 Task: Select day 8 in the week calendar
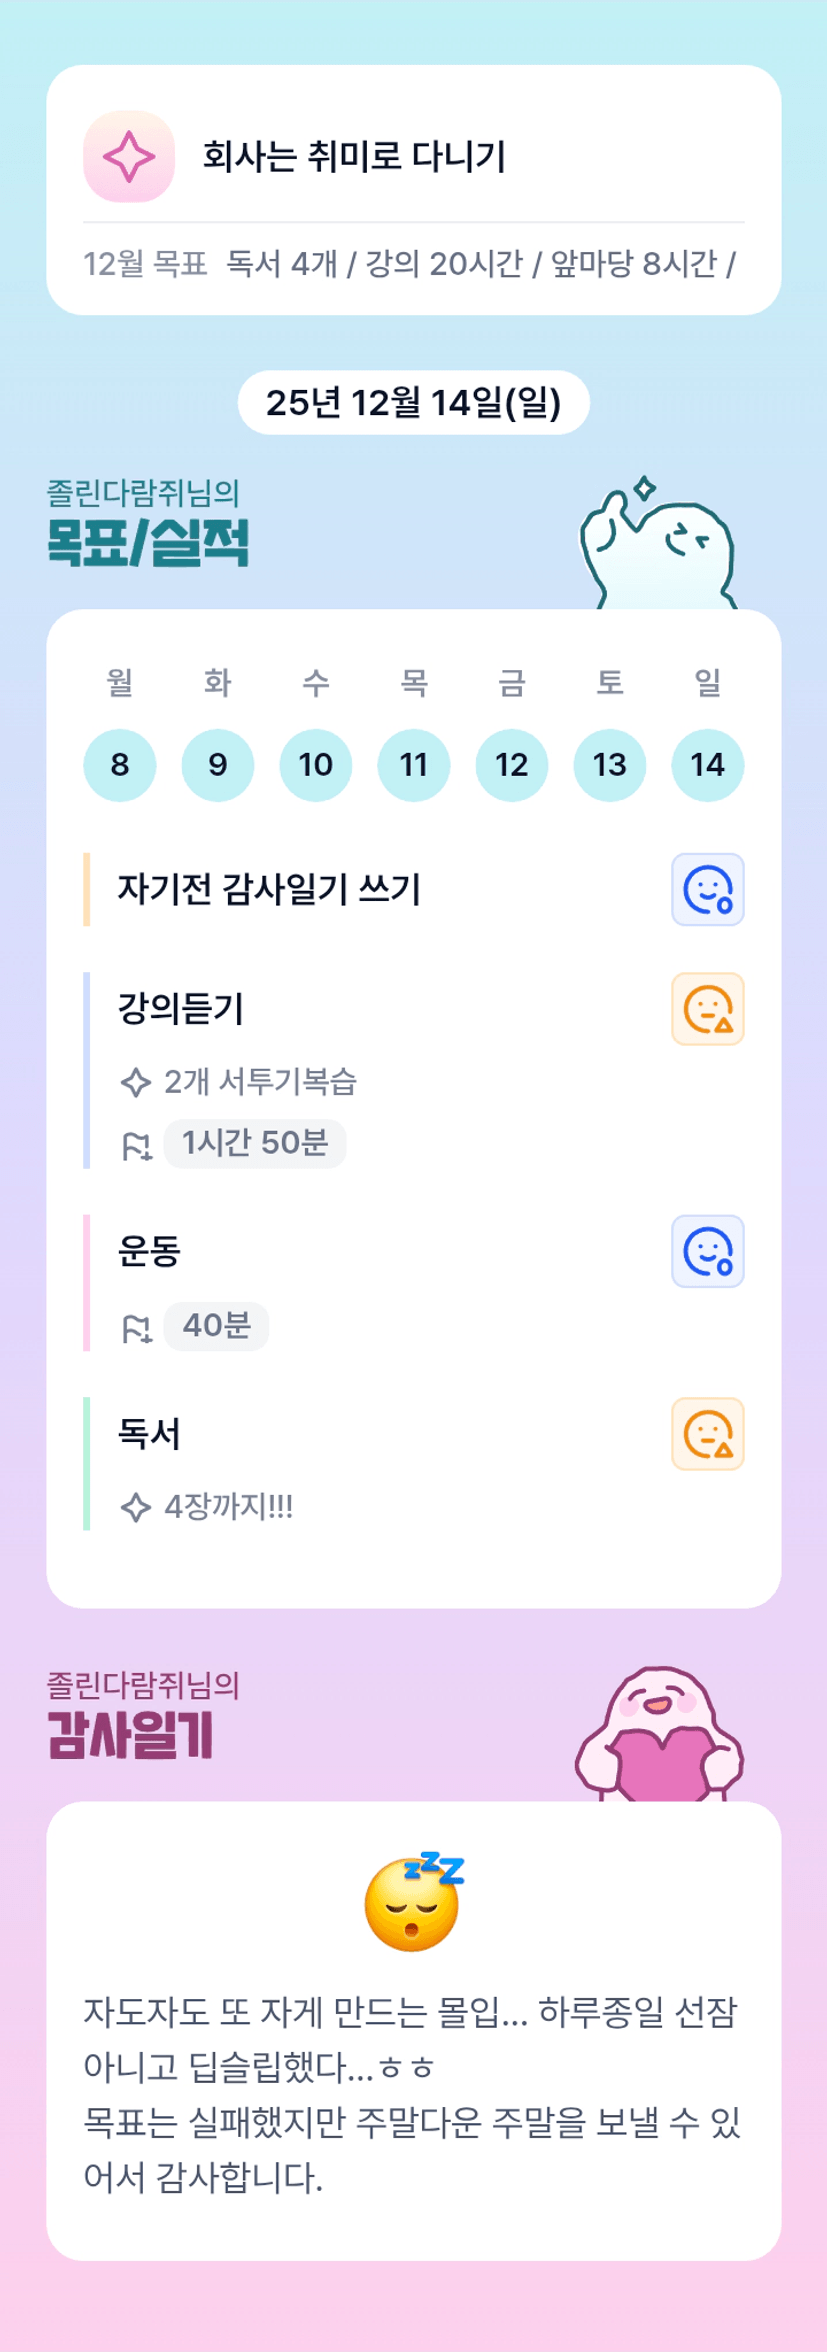tap(120, 765)
